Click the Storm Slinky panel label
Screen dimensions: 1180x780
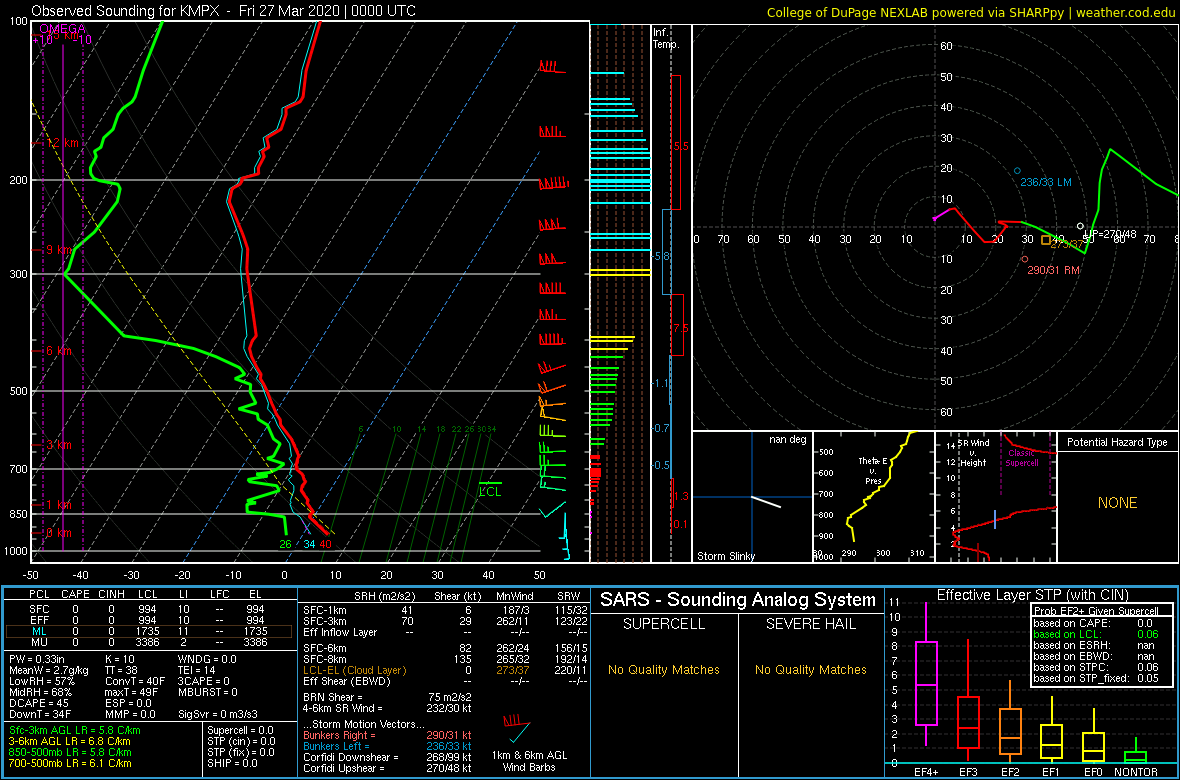725,556
